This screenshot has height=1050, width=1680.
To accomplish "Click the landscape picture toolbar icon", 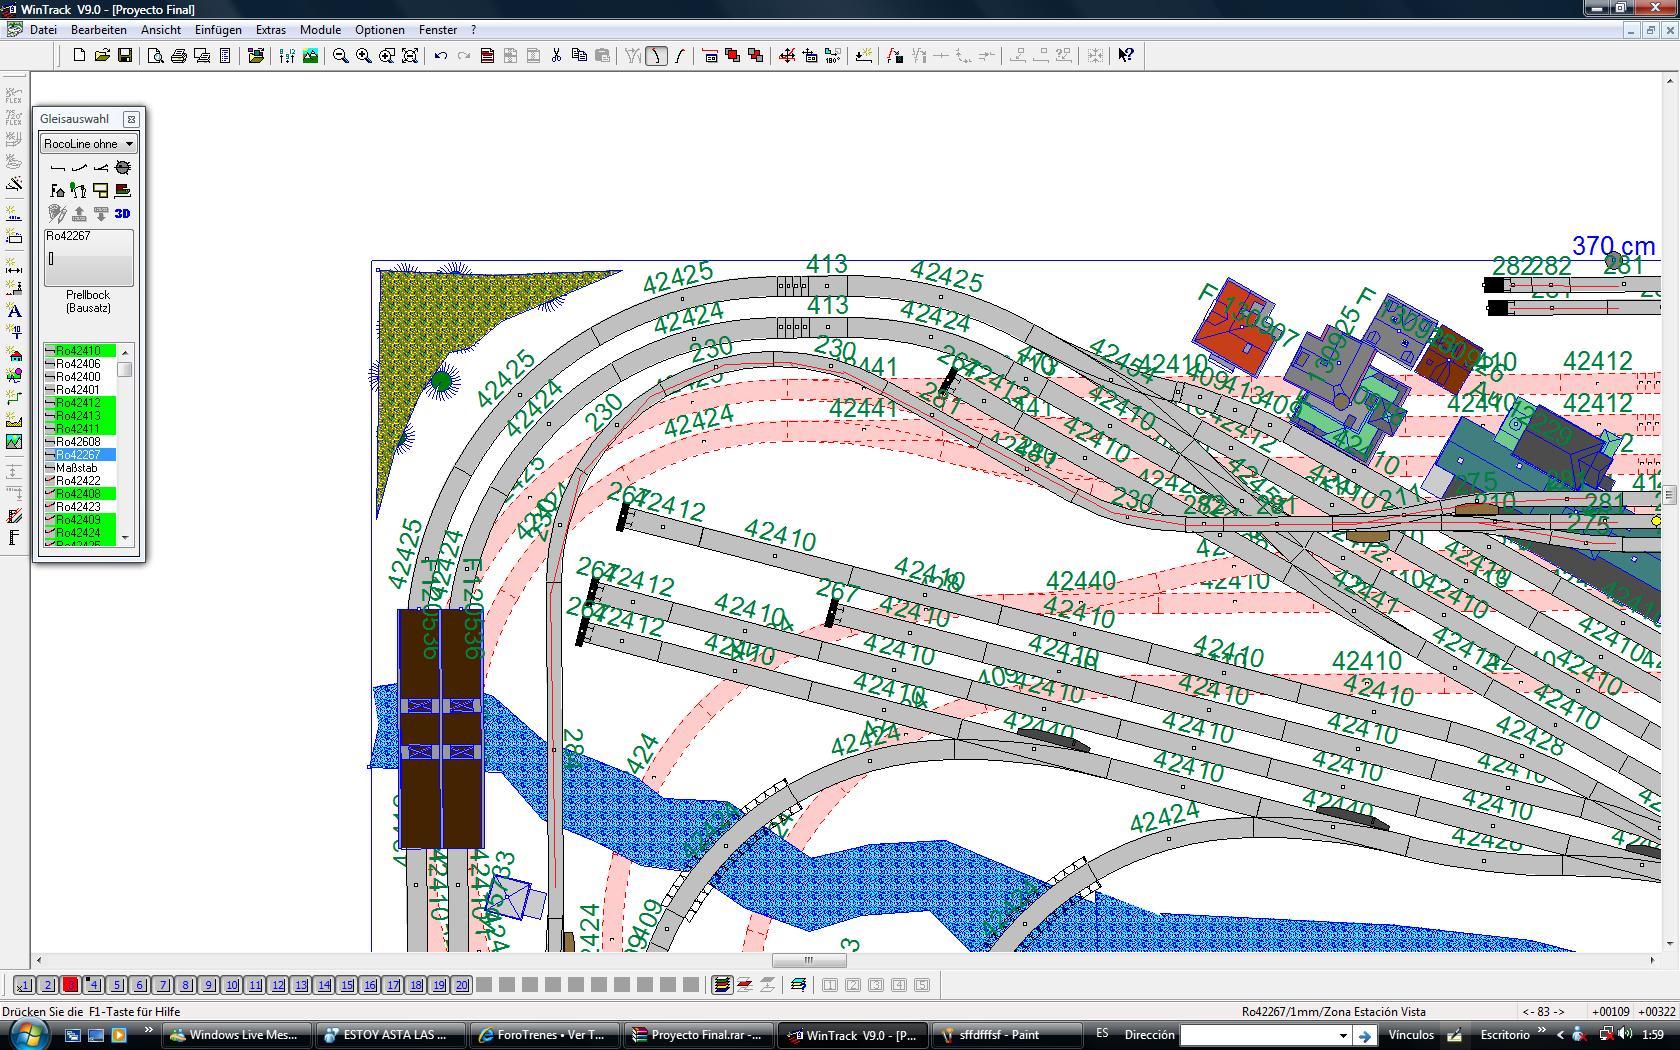I will (310, 56).
